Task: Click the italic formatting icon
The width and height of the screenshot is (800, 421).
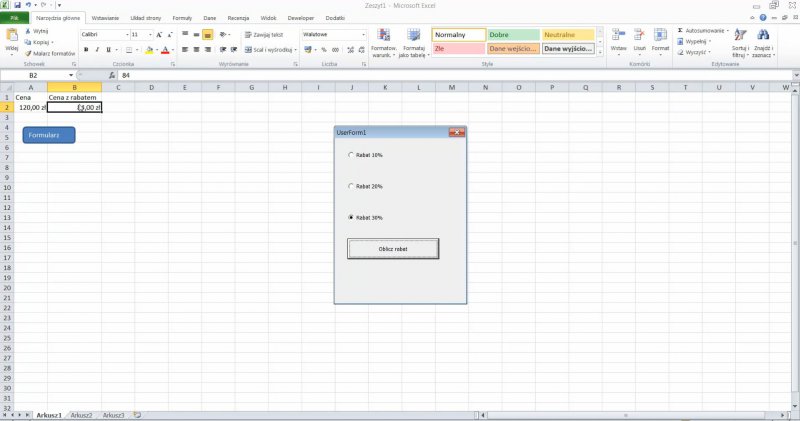Action: pyautogui.click(x=98, y=49)
